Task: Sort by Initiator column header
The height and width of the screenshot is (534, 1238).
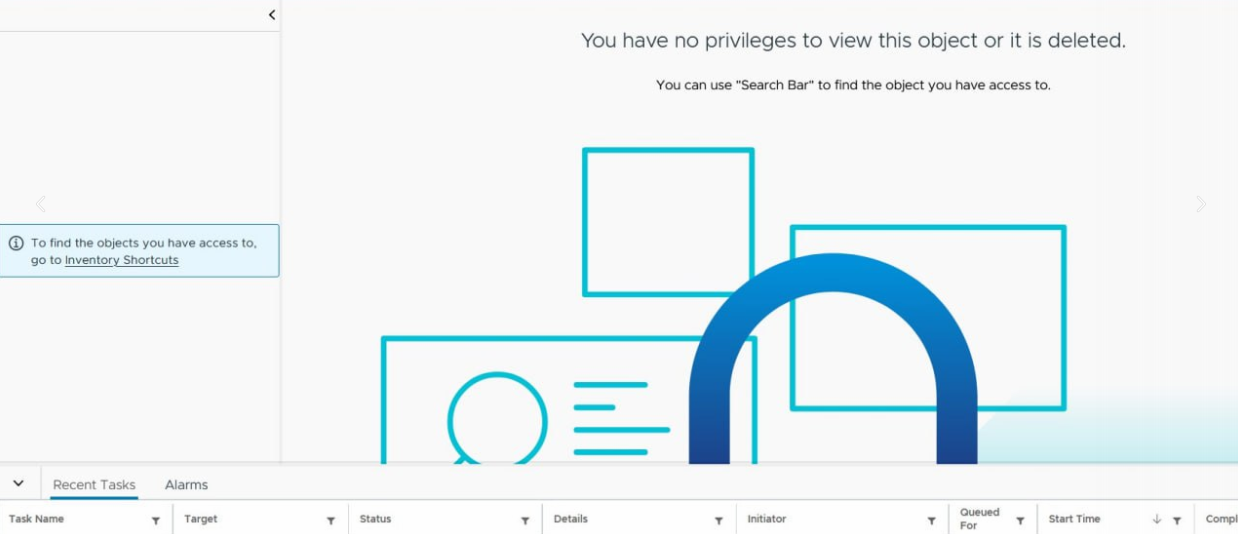Action: coord(767,519)
